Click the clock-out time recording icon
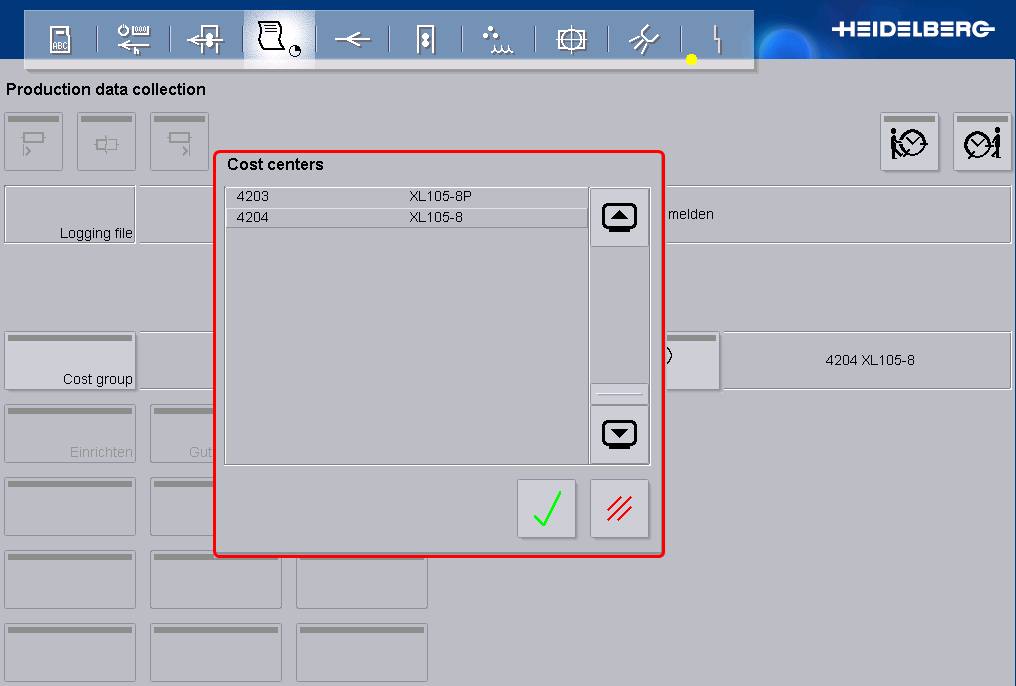 tap(981, 141)
